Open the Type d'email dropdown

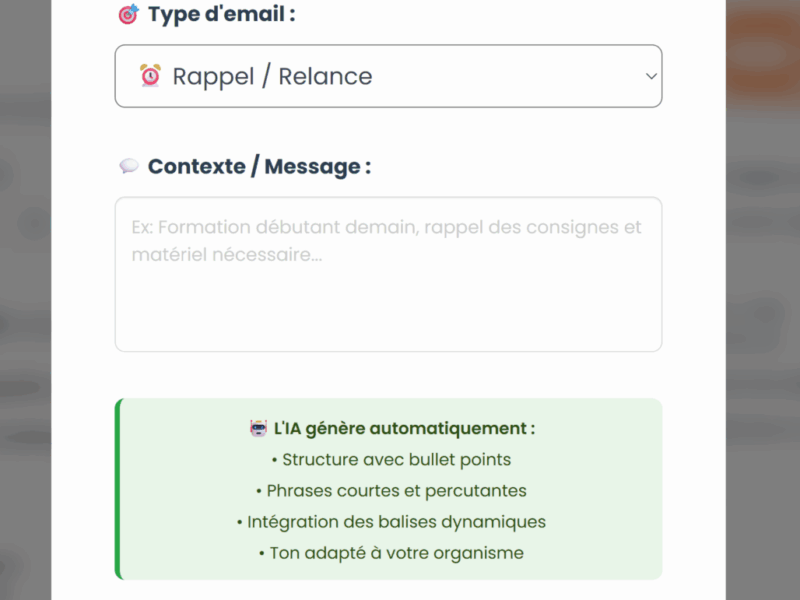[x=388, y=76]
